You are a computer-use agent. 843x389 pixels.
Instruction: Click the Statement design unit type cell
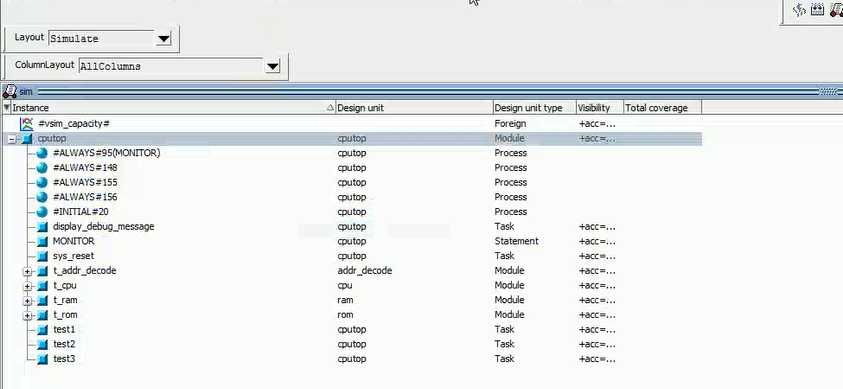pos(517,241)
